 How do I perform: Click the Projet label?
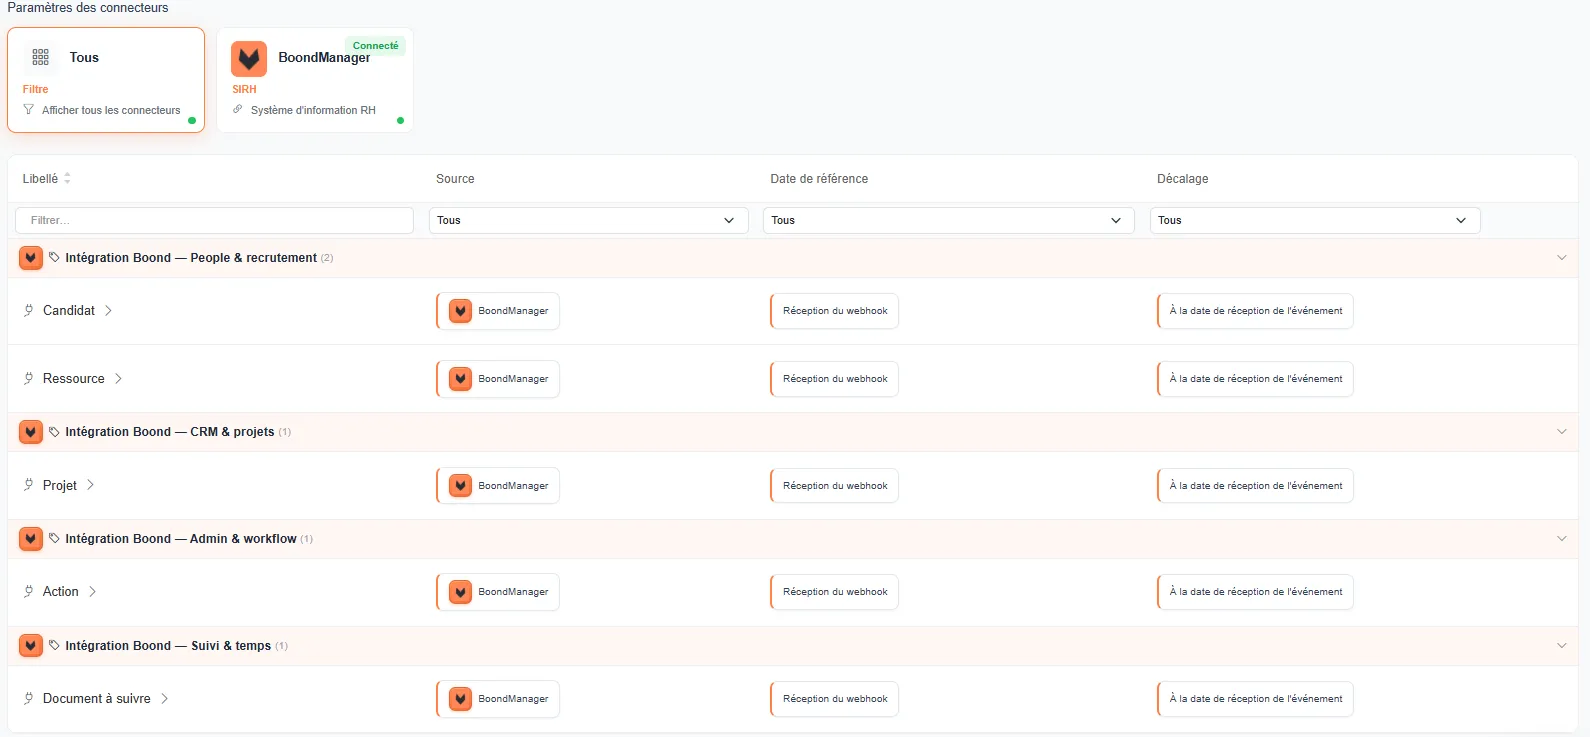pyautogui.click(x=60, y=485)
